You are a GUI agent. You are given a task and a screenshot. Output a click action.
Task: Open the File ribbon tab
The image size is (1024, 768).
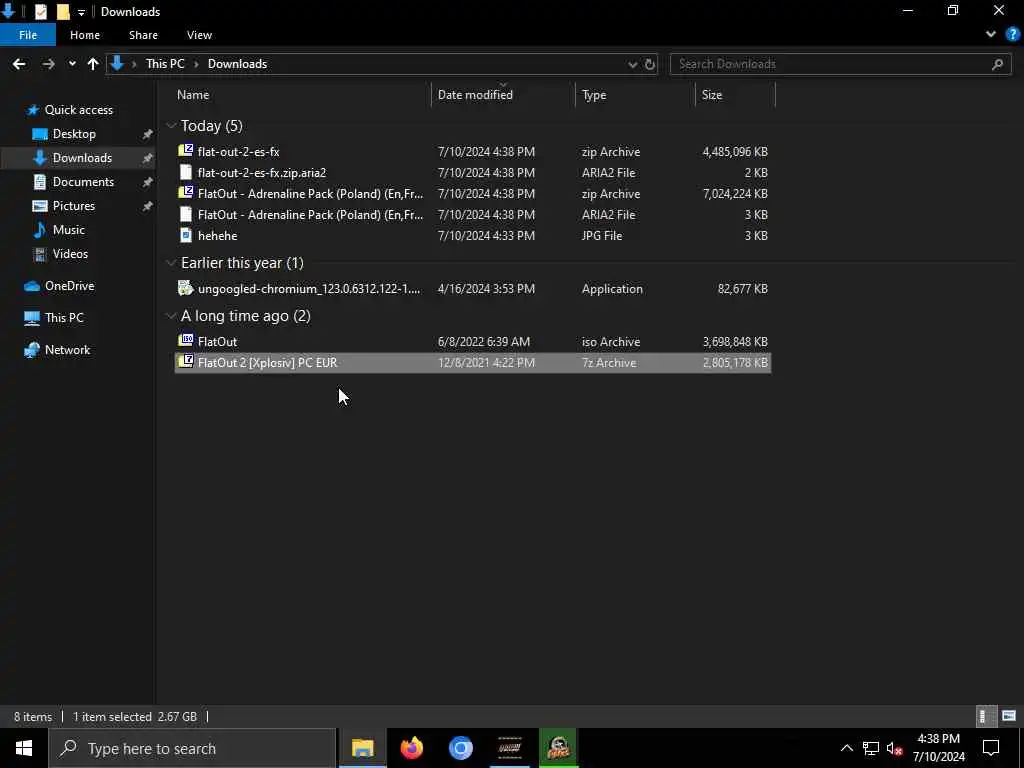pyautogui.click(x=28, y=35)
